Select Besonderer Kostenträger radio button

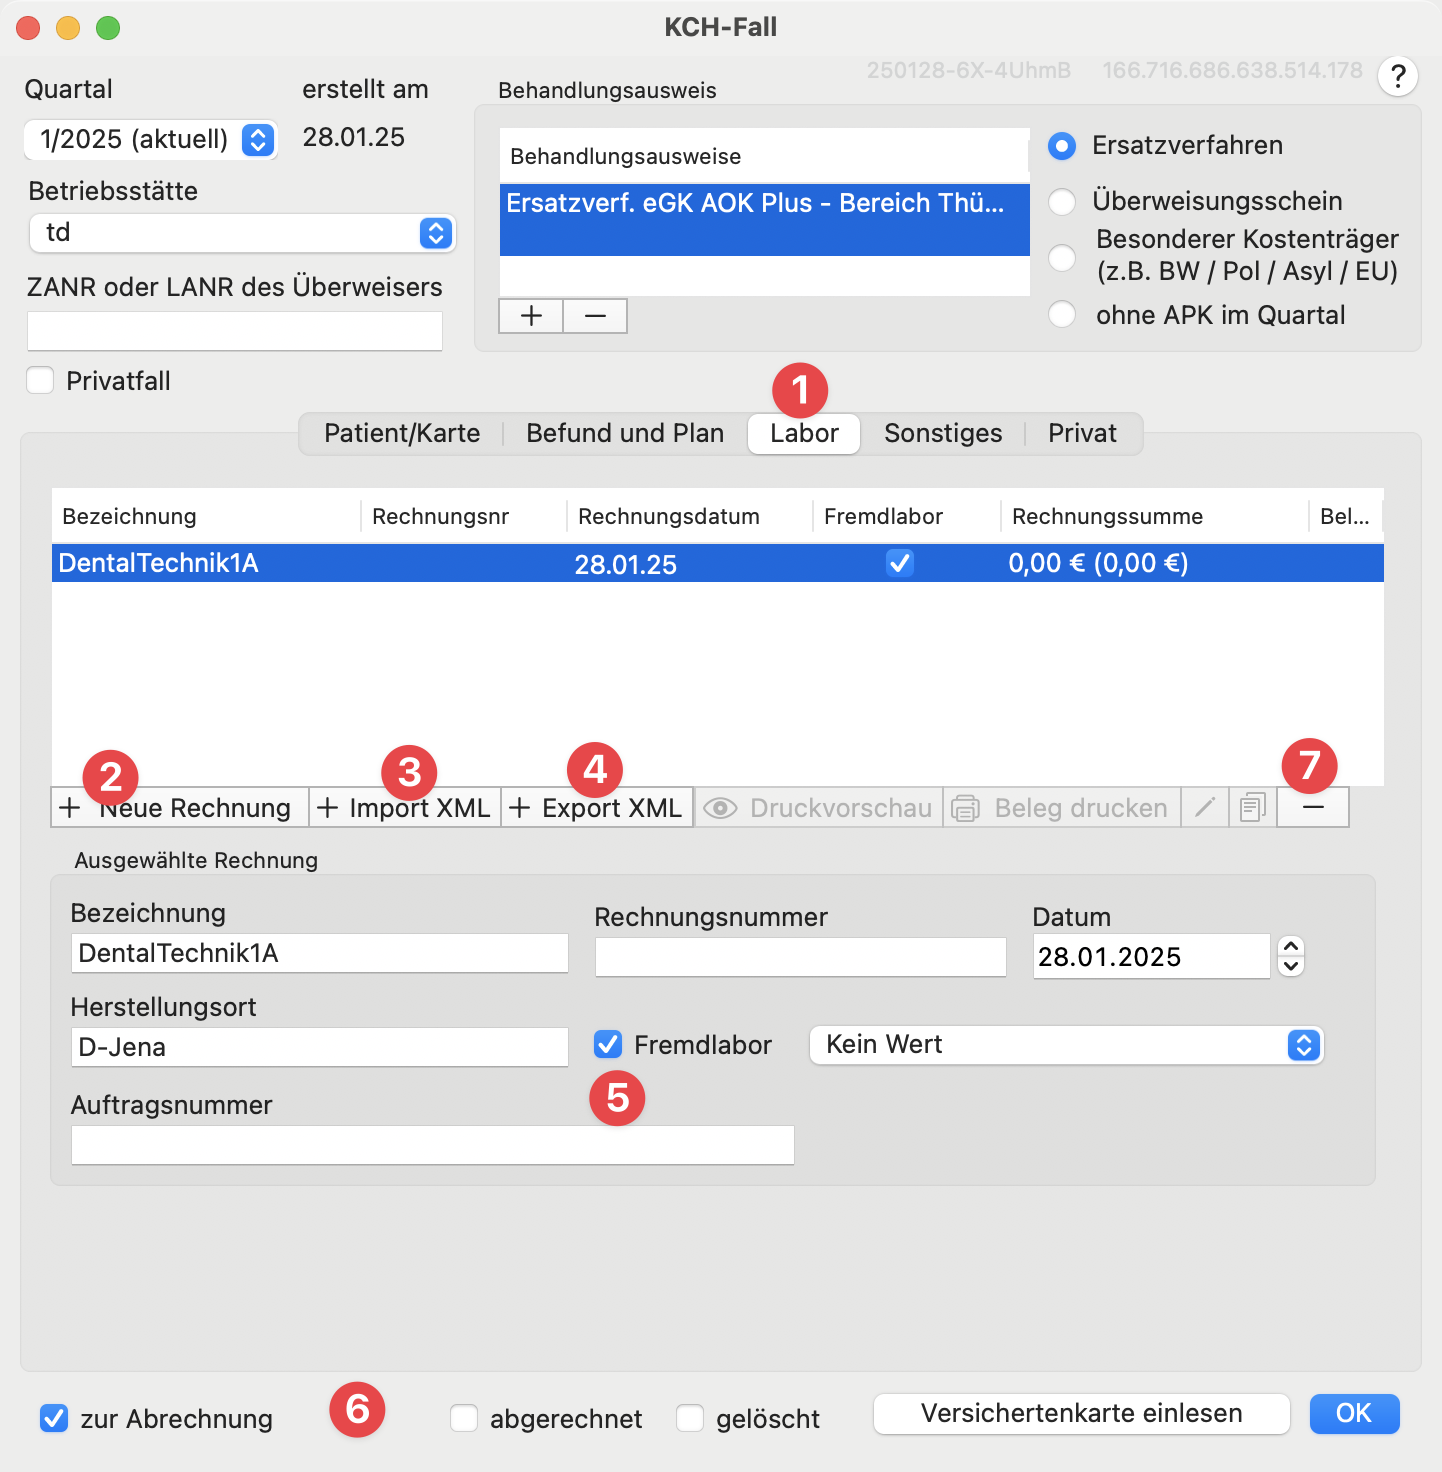1062,257
